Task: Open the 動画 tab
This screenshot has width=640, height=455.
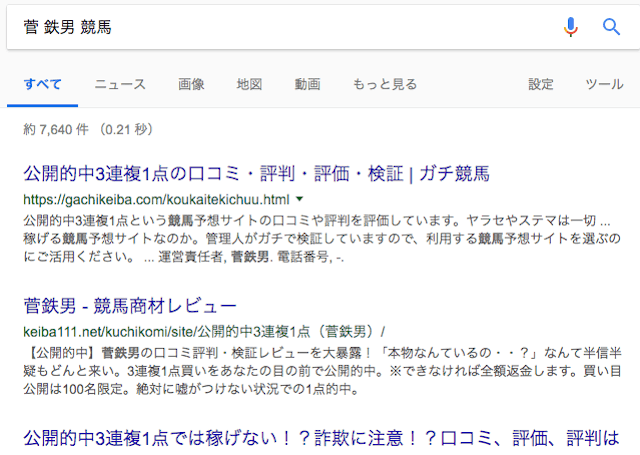Action: (307, 84)
